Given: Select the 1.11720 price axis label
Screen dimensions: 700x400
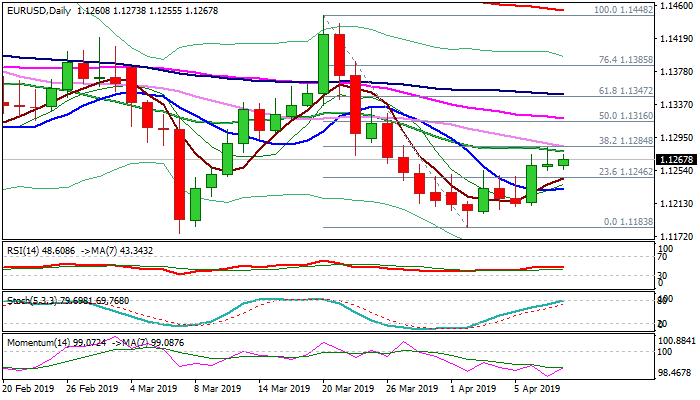Looking at the screenshot, I should tap(677, 236).
